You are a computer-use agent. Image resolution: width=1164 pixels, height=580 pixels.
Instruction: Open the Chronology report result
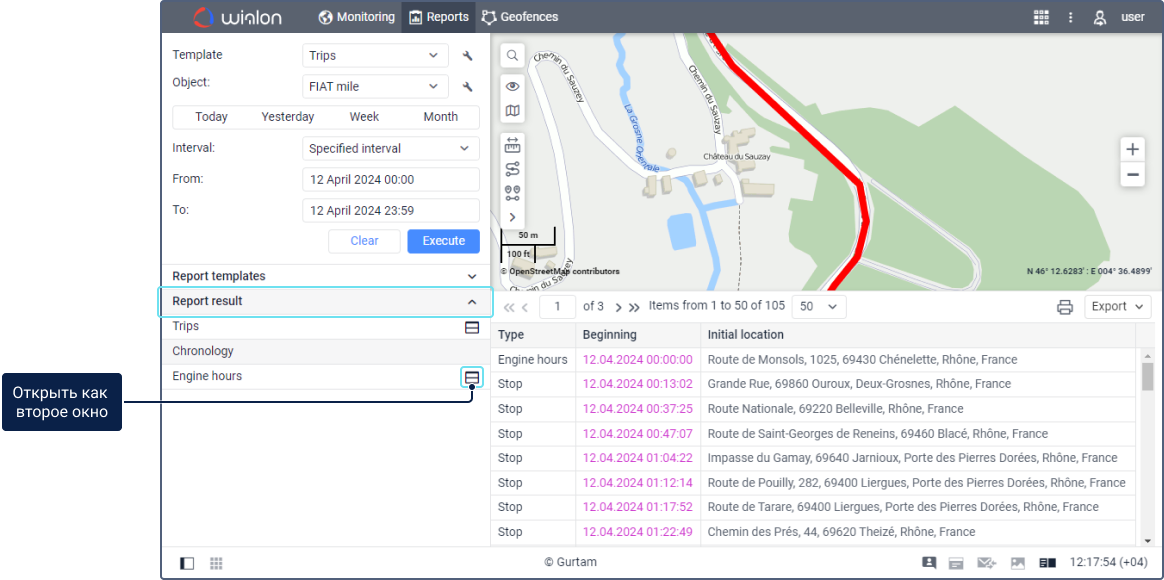coord(326,351)
